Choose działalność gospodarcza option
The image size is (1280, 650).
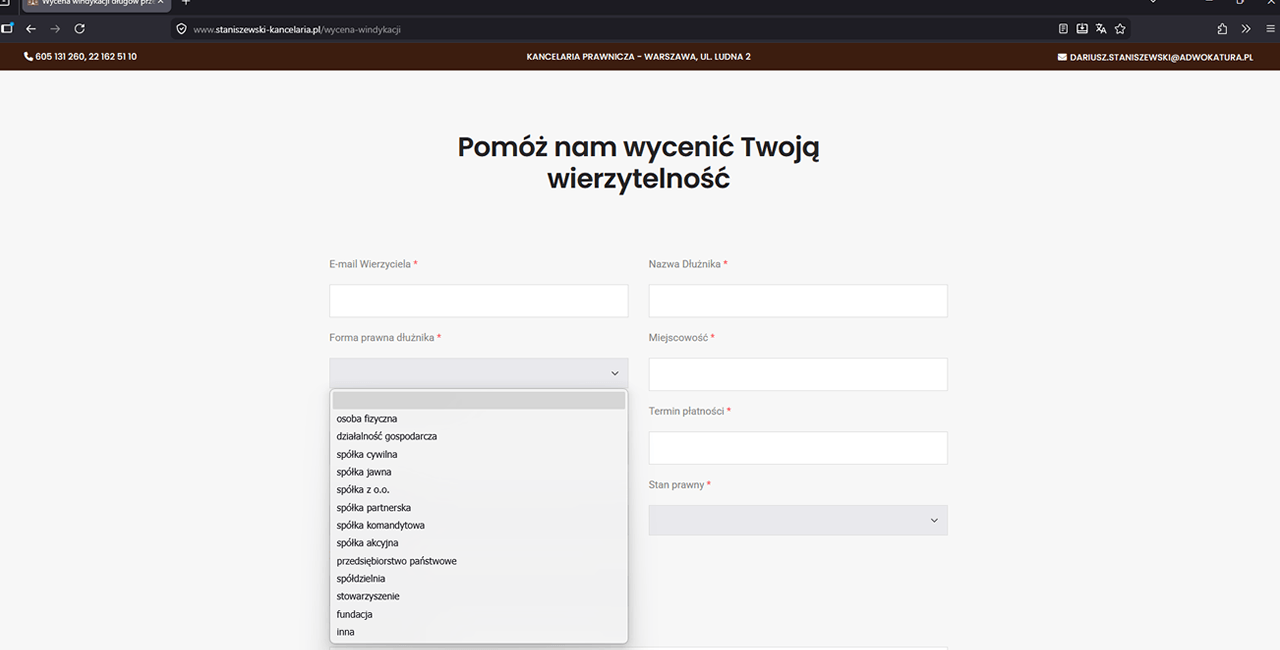click(x=479, y=436)
